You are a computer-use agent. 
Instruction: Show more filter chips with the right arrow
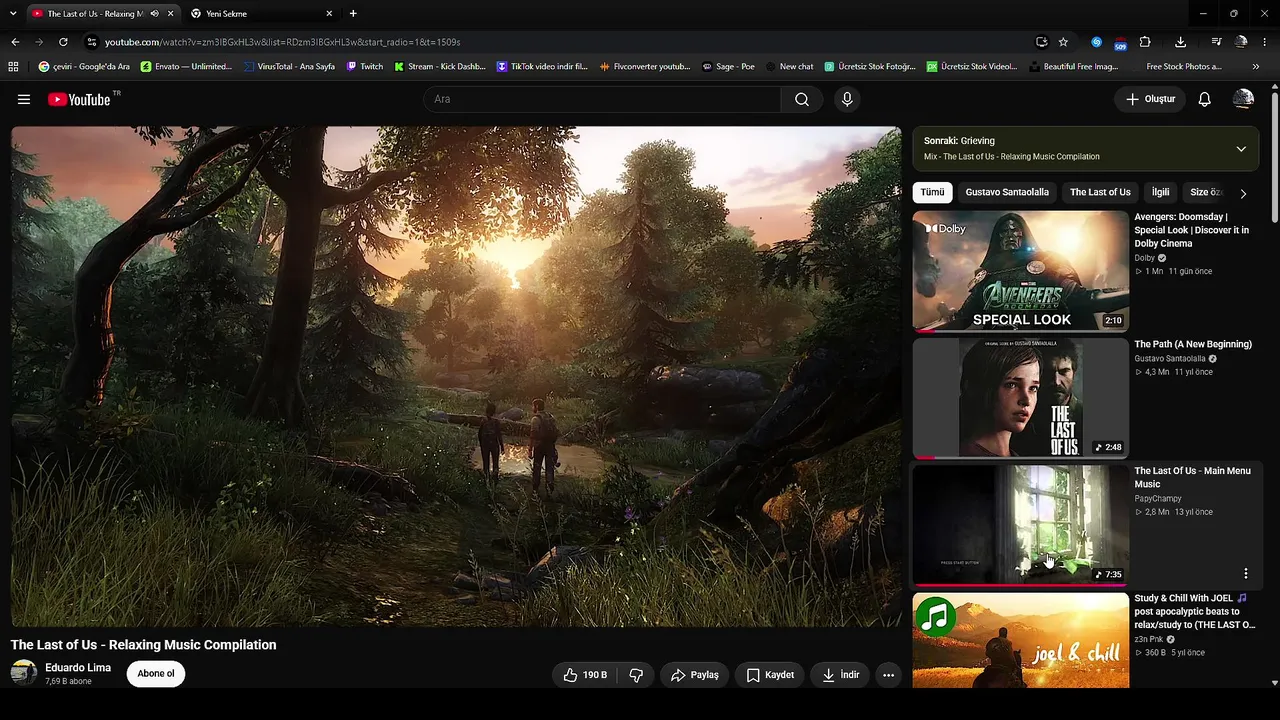coord(1243,193)
